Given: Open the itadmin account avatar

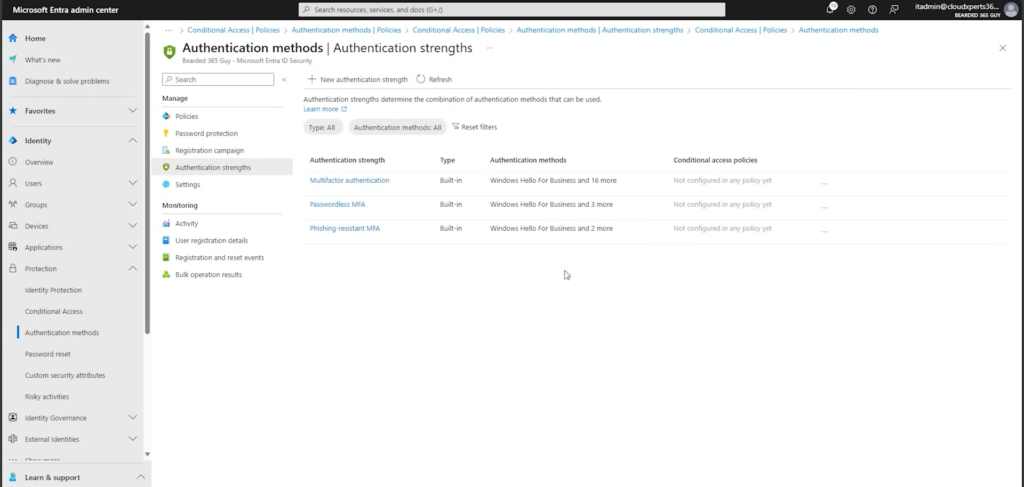Looking at the screenshot, I should tap(1011, 10).
